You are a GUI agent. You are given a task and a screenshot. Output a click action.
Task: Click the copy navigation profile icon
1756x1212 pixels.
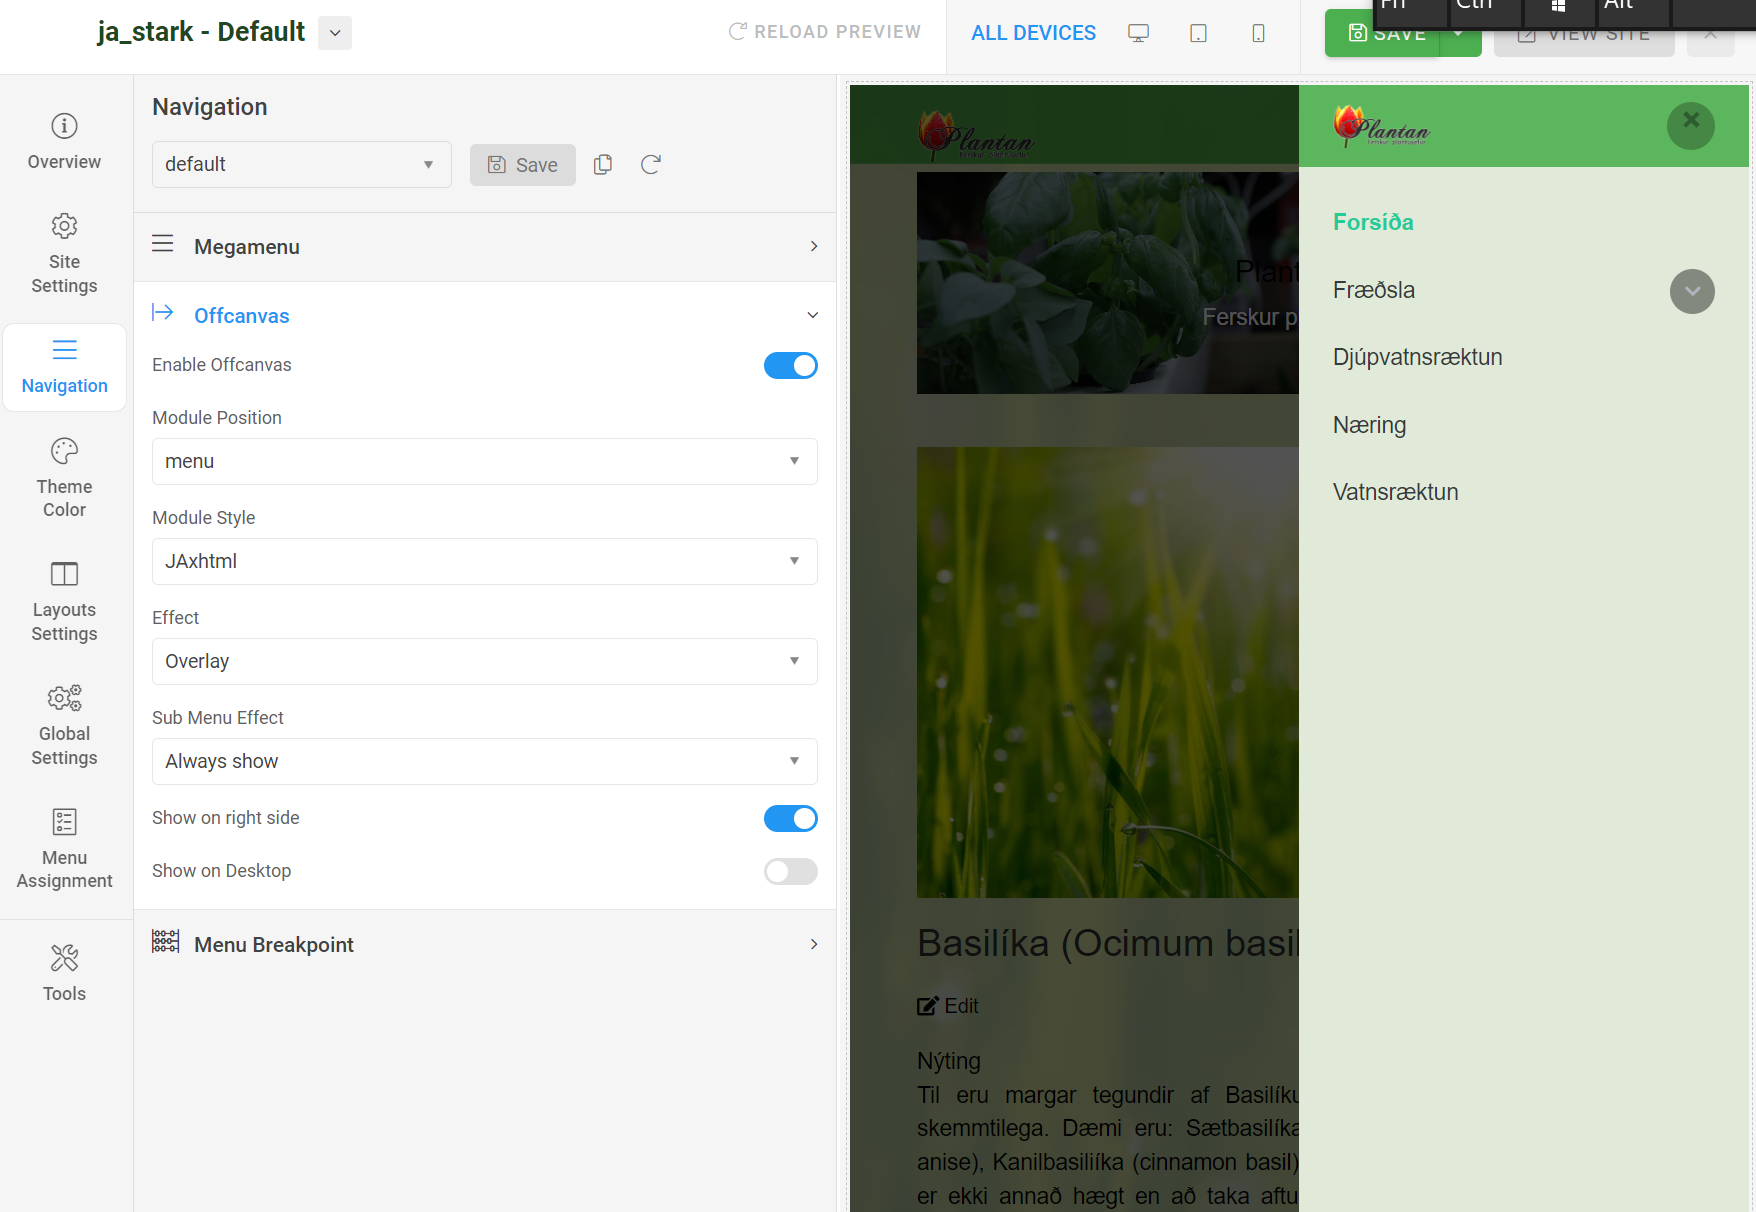(603, 165)
